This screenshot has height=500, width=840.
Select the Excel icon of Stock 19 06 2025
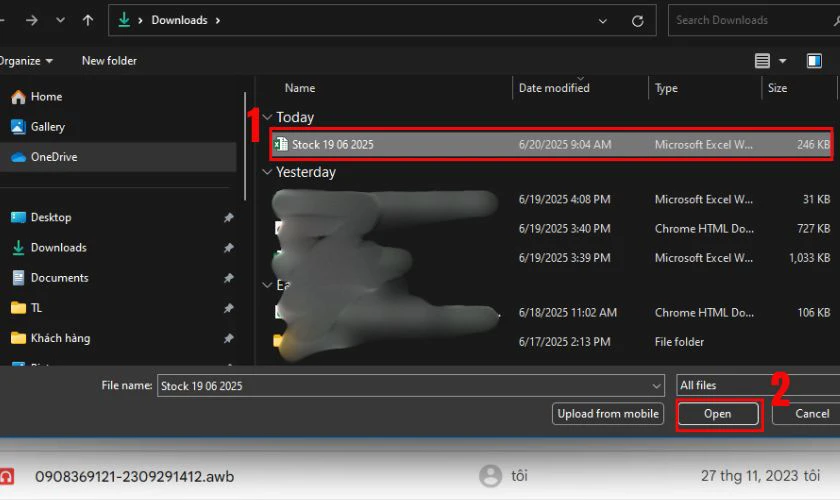click(x=281, y=145)
